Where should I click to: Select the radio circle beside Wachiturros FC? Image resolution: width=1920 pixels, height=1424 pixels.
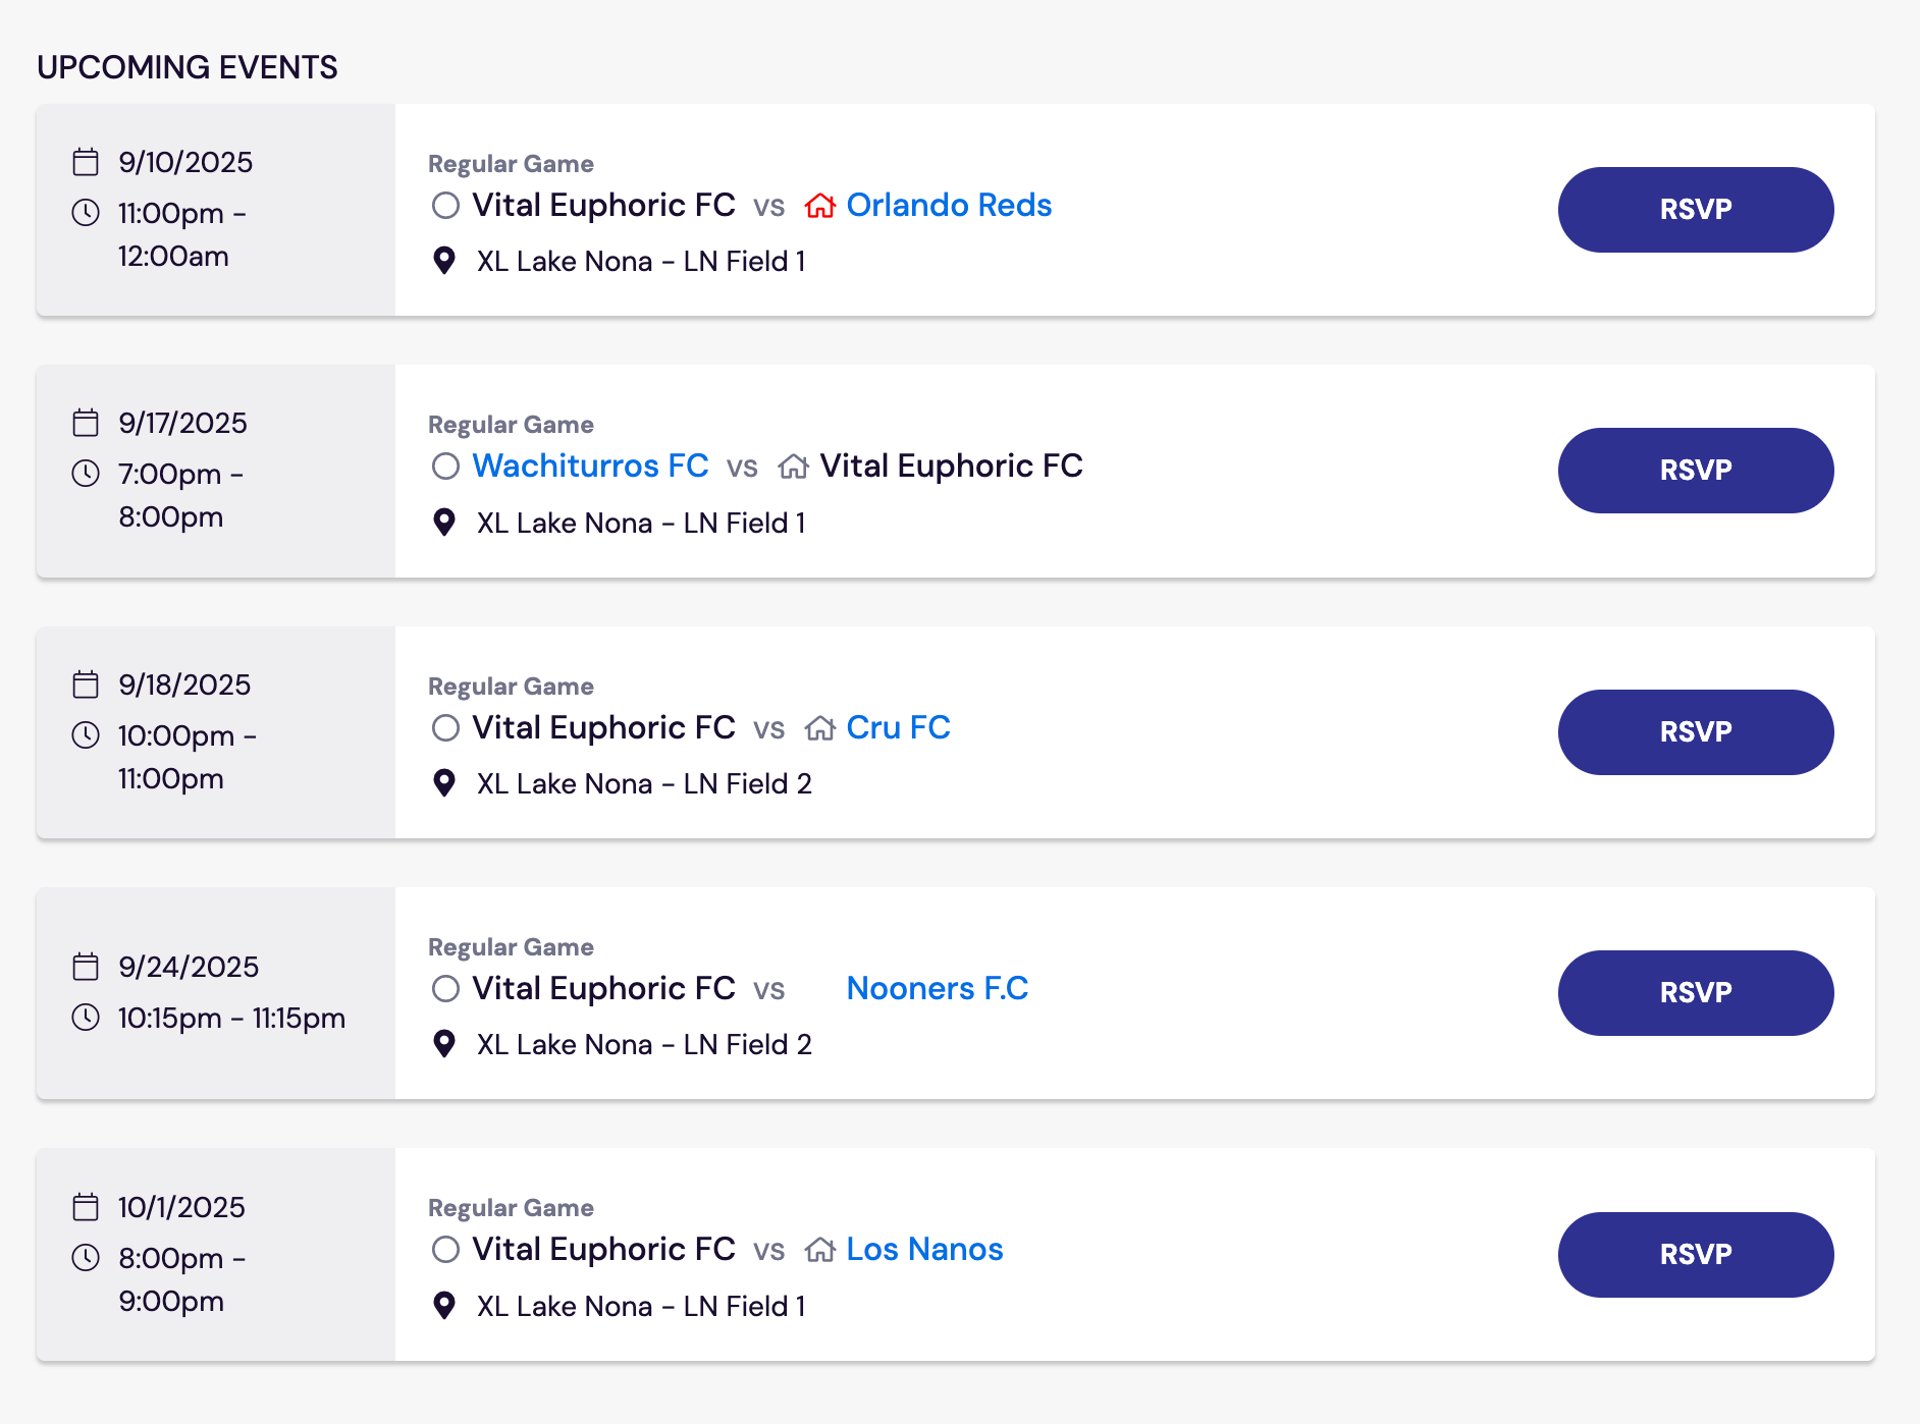(x=446, y=466)
